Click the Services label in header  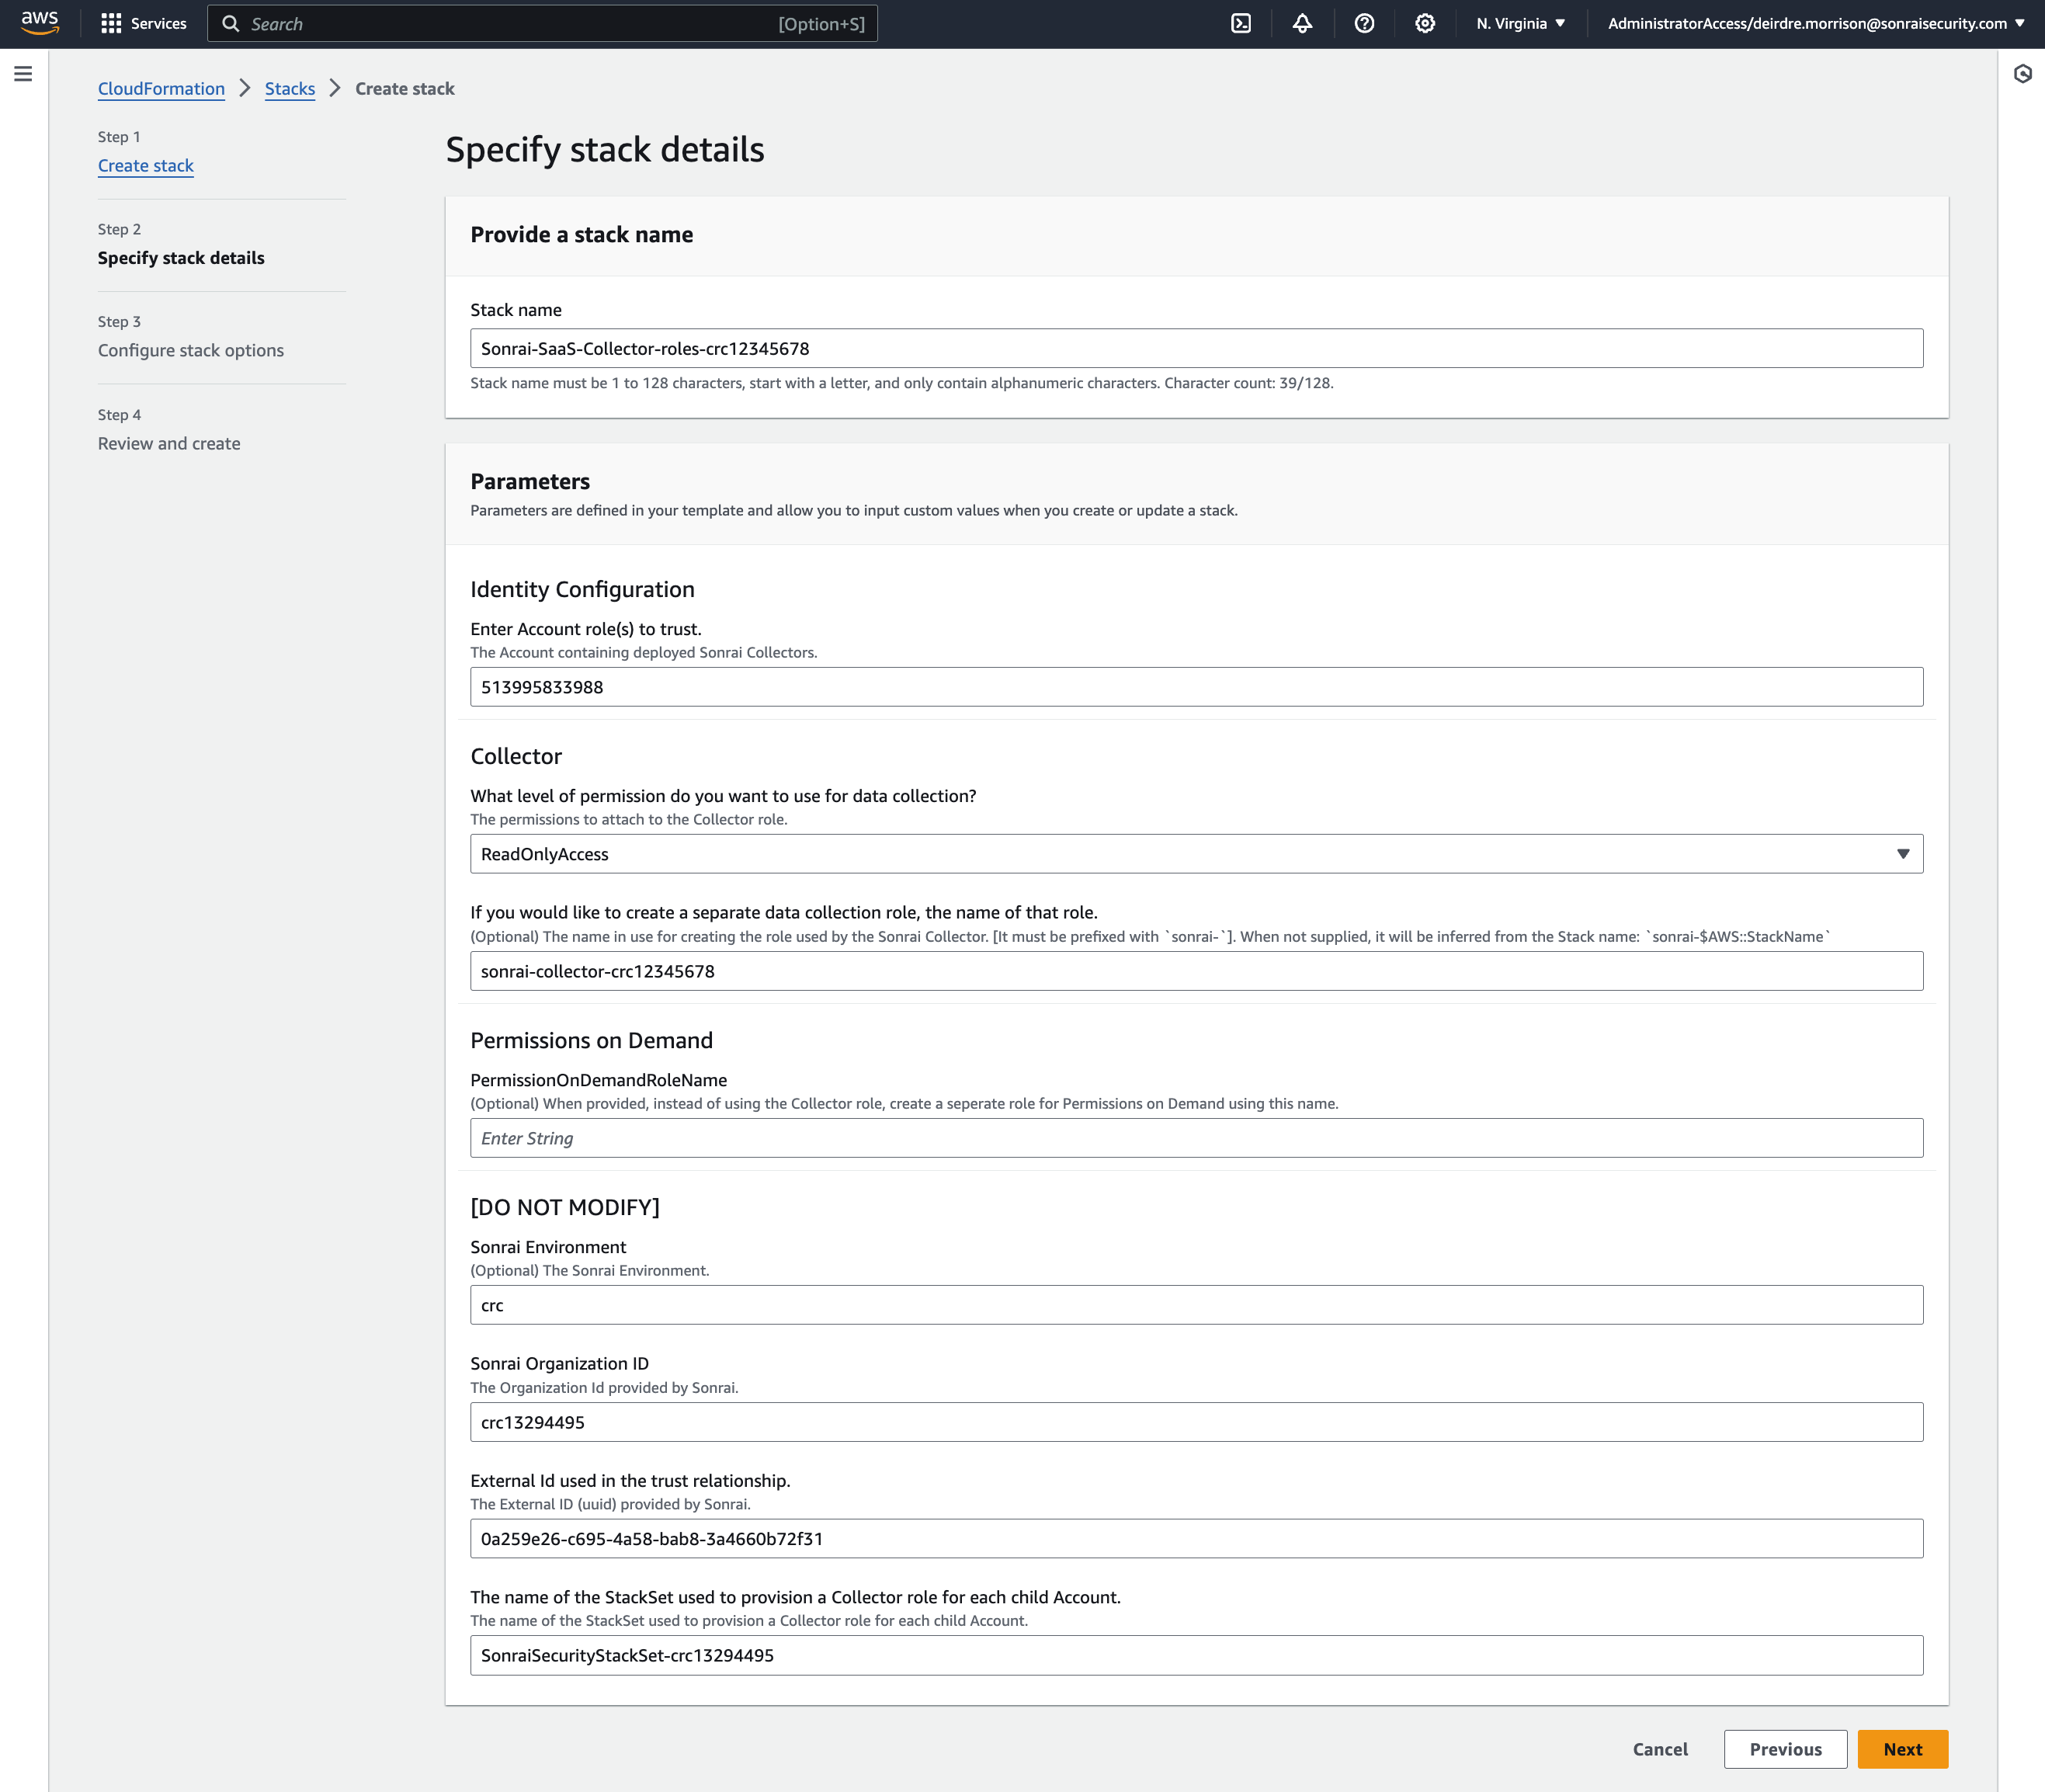click(x=158, y=23)
